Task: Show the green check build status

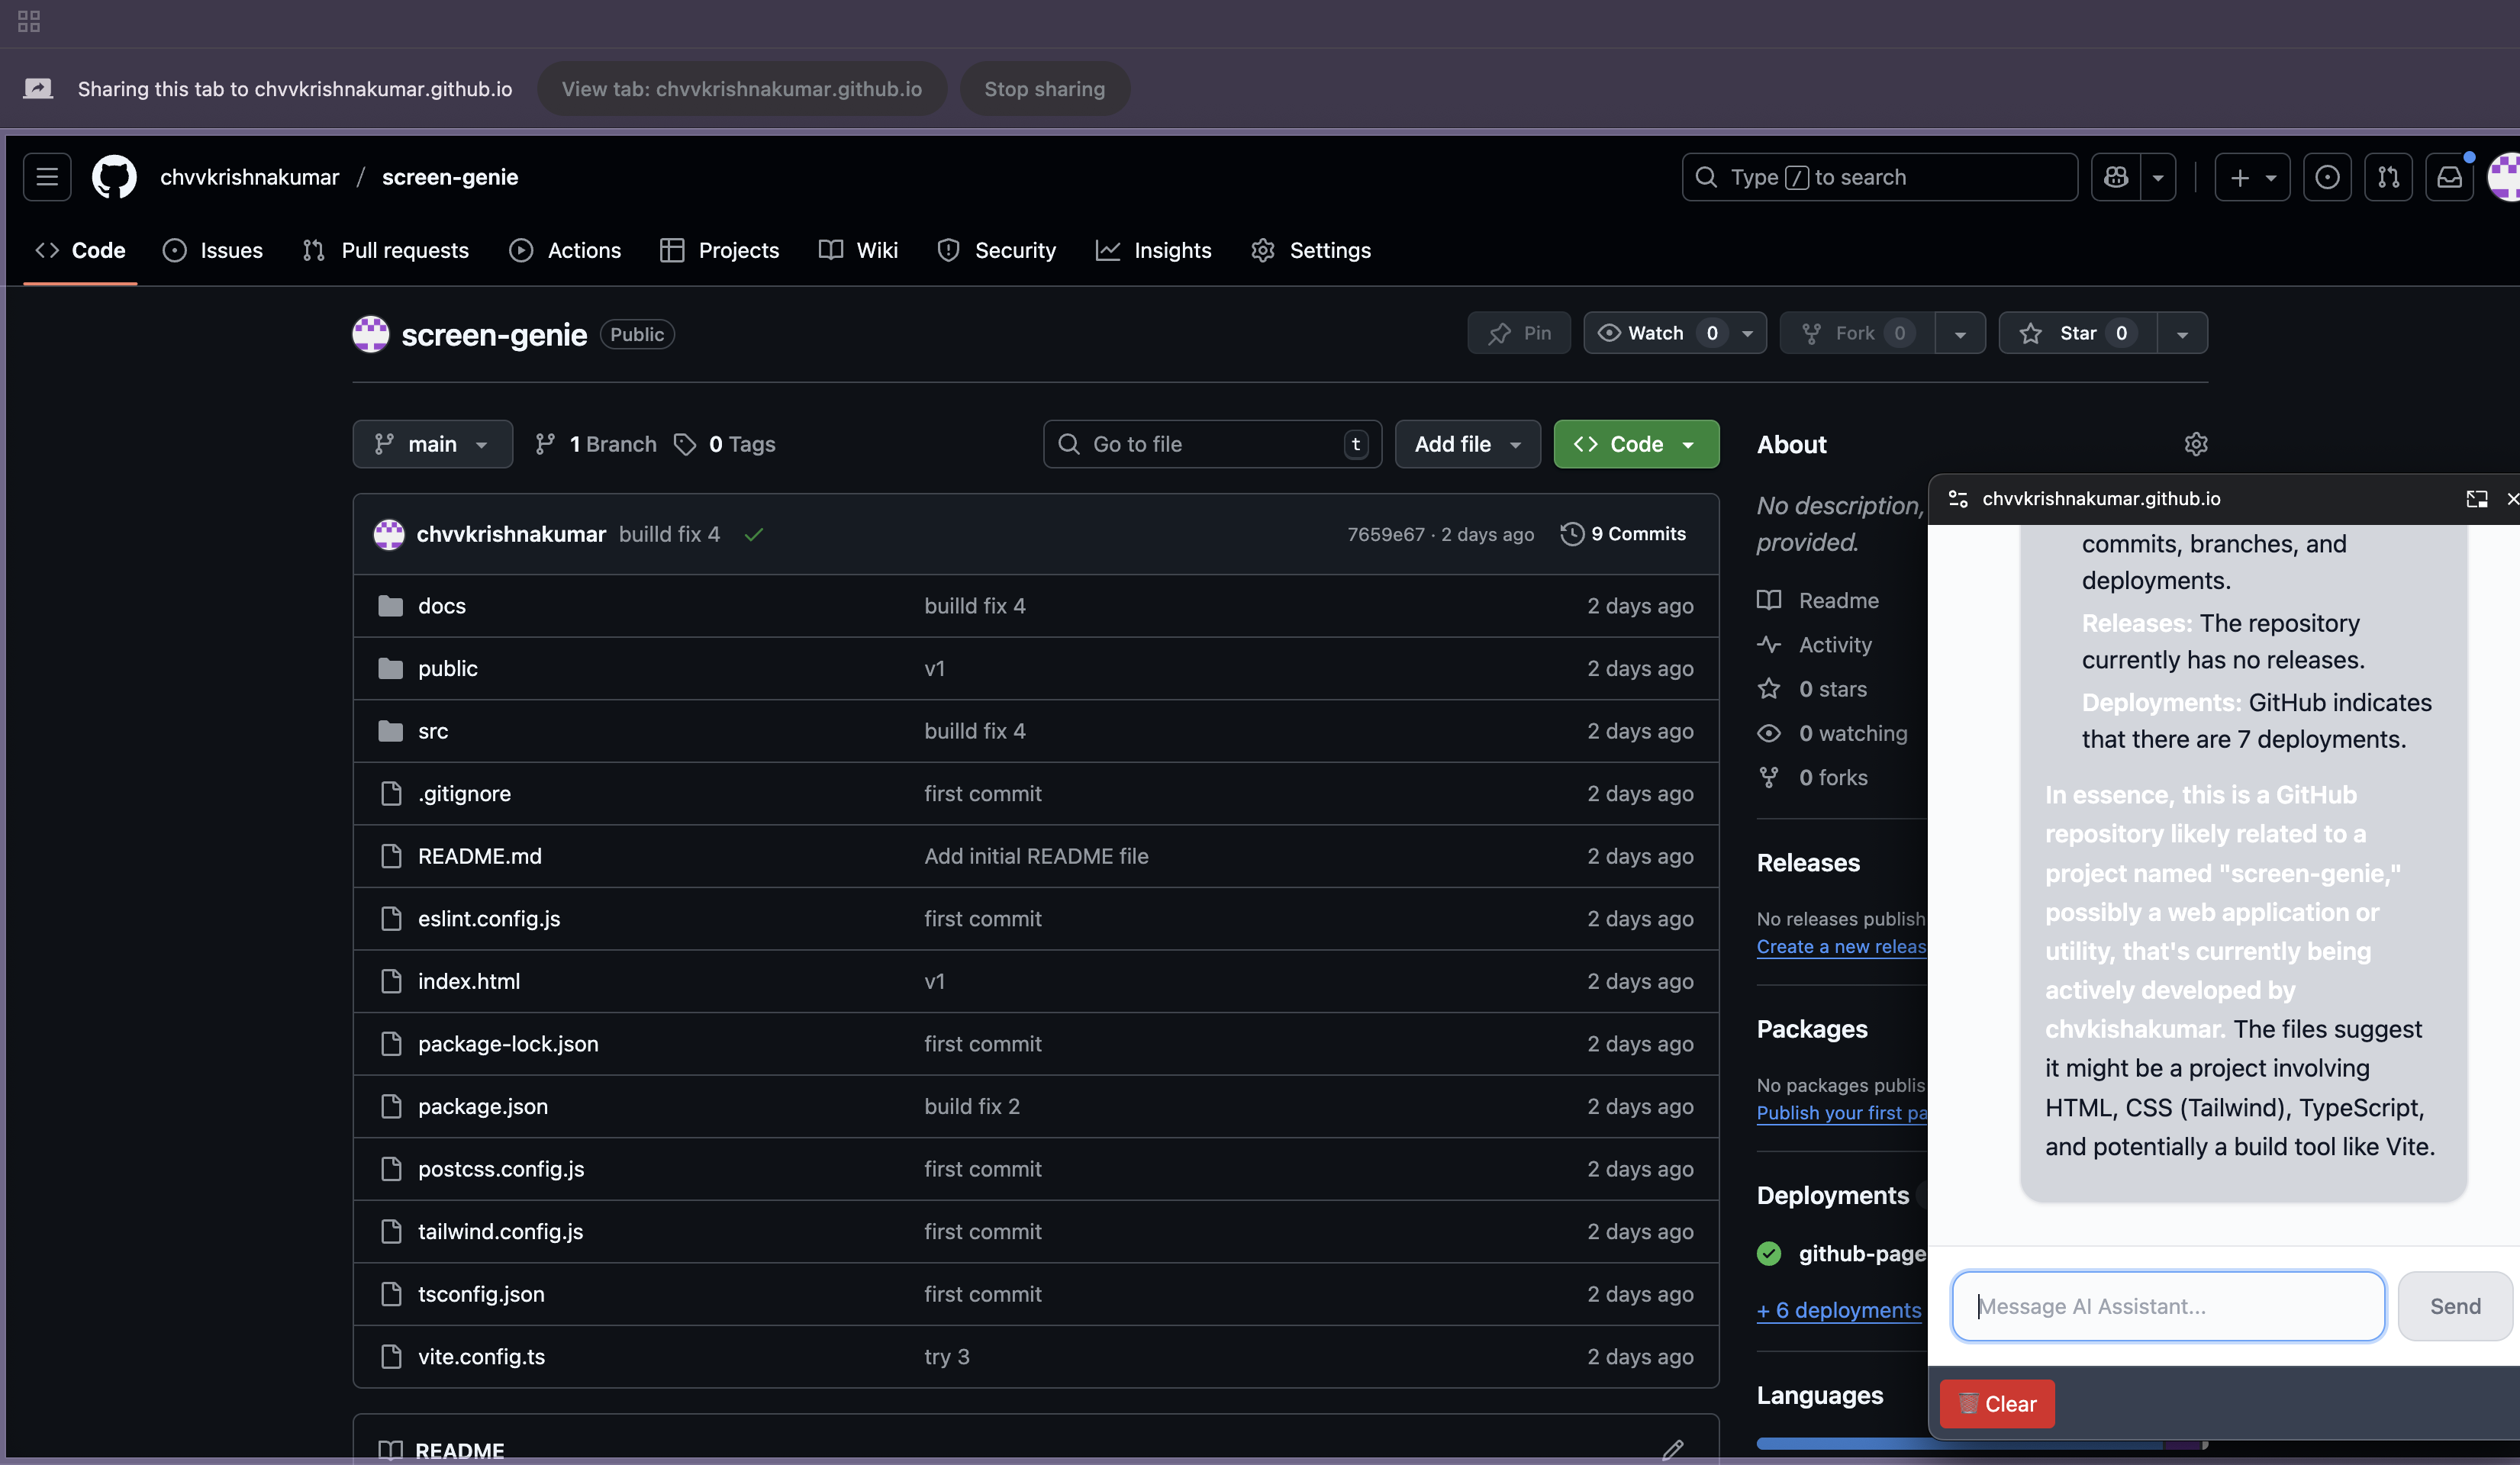Action: [x=754, y=534]
